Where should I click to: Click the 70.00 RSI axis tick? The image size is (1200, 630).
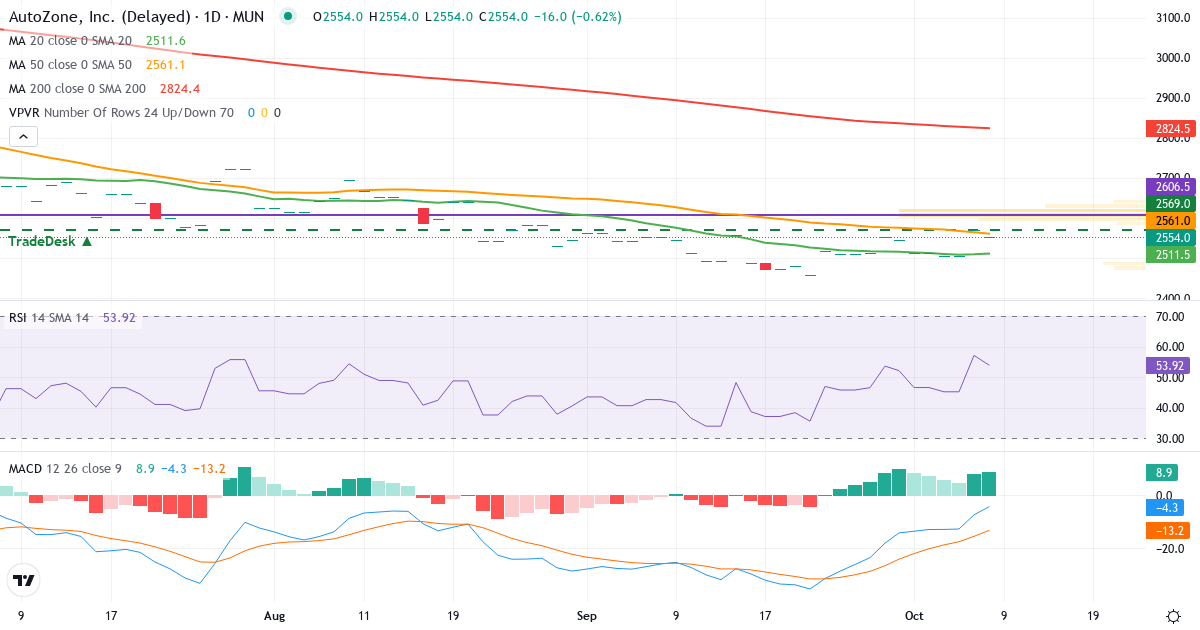click(x=1171, y=317)
